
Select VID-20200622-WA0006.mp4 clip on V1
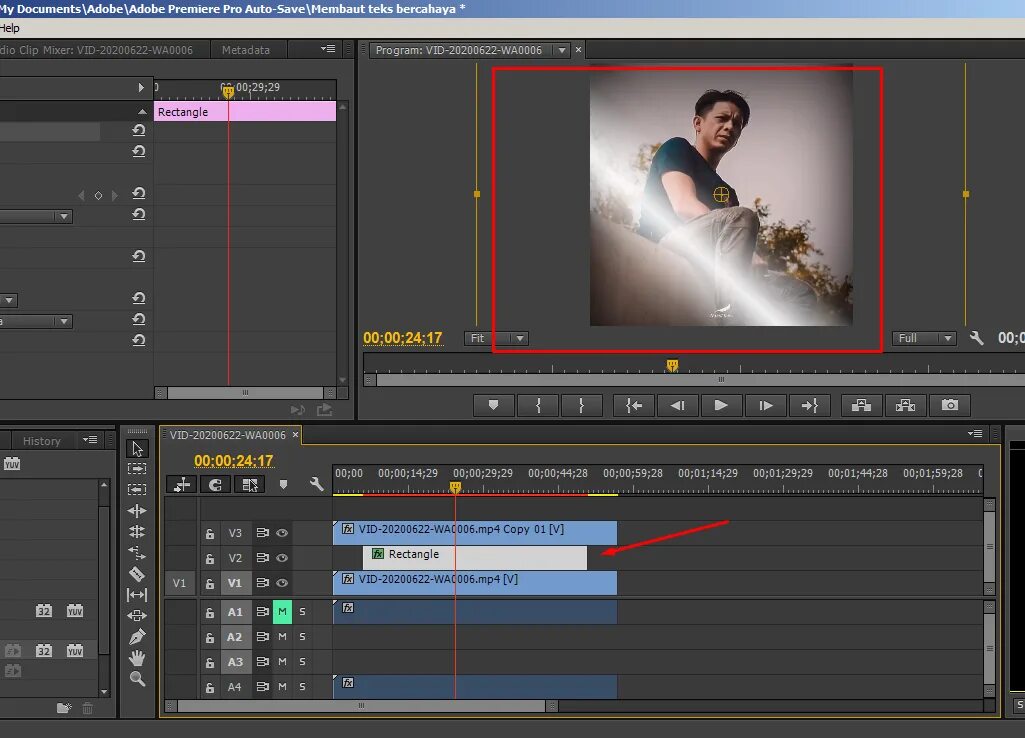coord(475,582)
